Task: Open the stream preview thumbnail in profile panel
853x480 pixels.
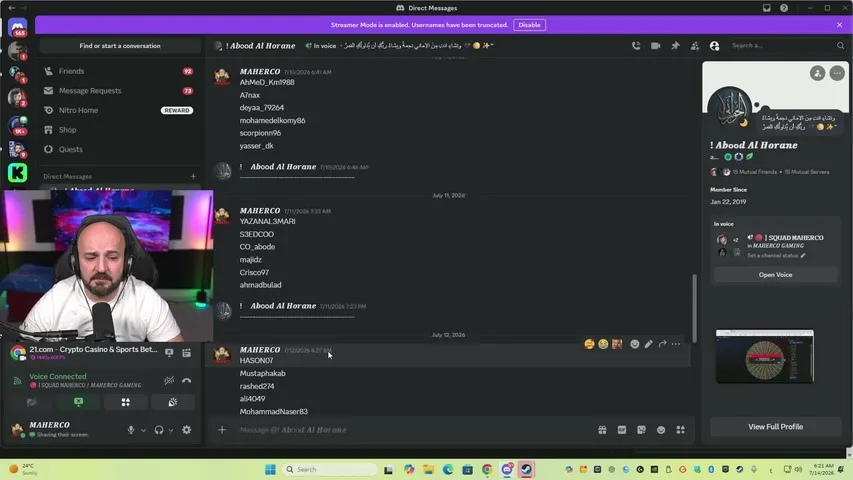Action: click(764, 356)
